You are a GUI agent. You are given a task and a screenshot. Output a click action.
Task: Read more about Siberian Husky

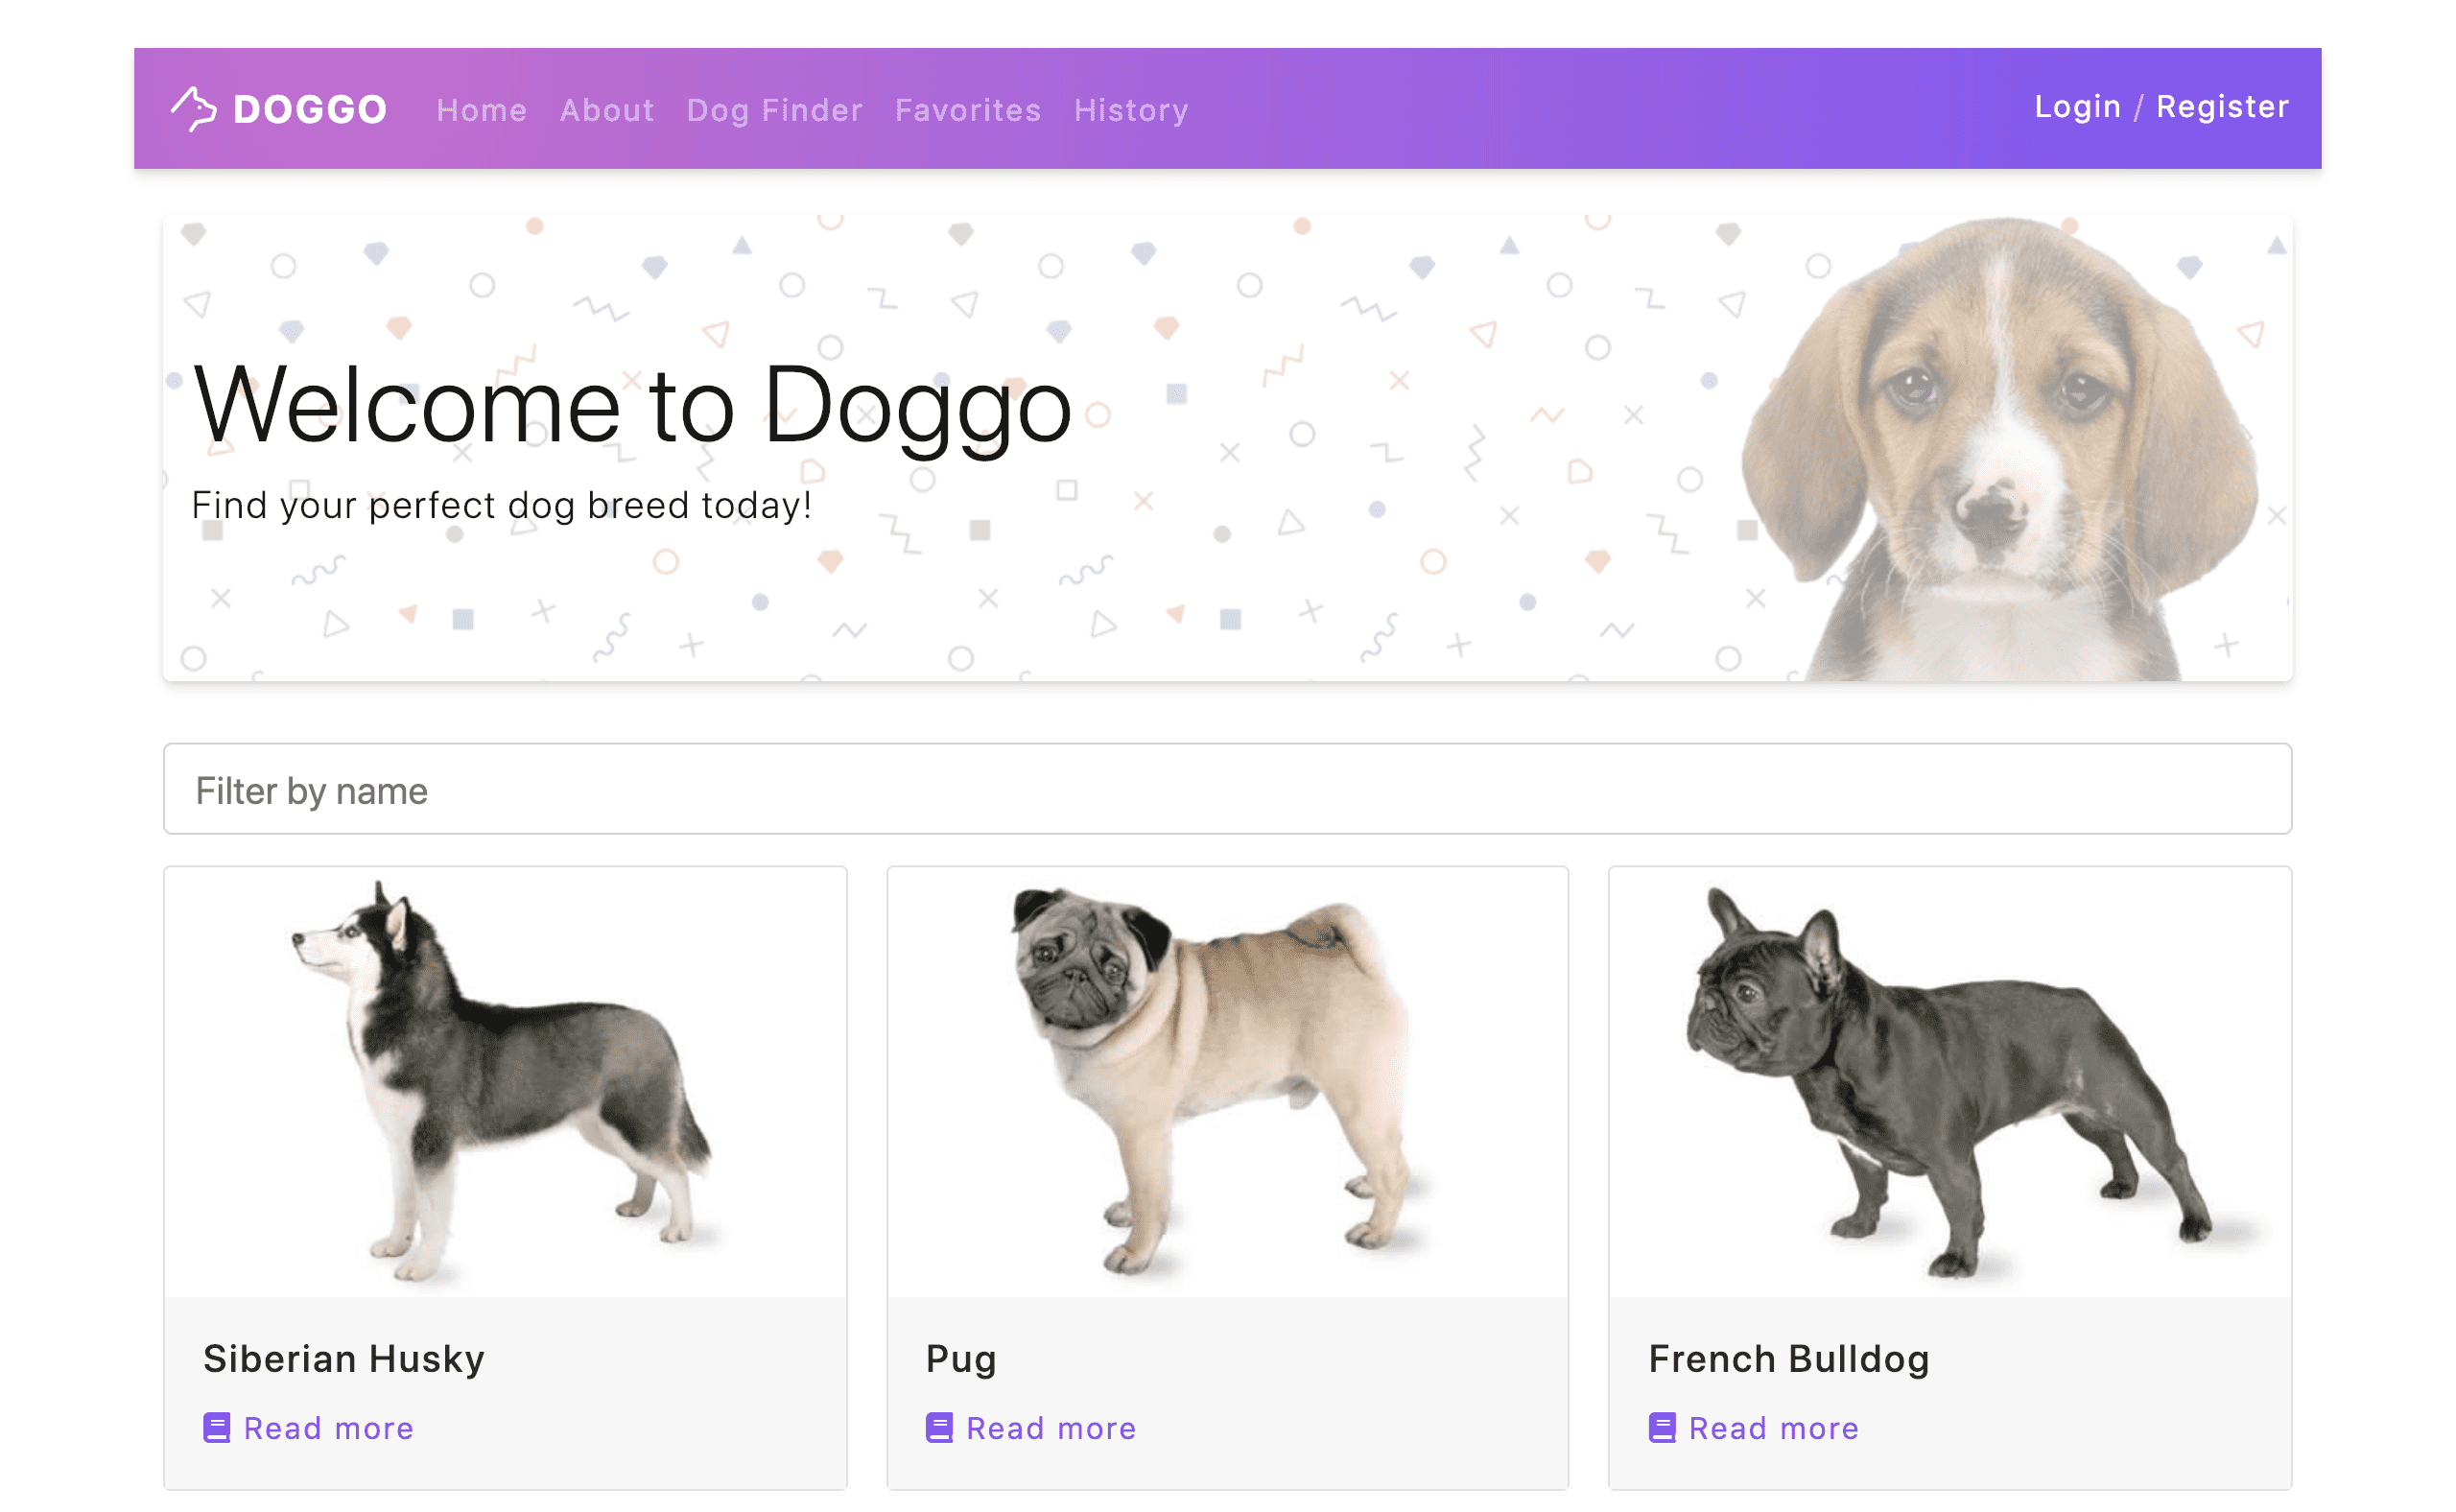coord(328,1427)
